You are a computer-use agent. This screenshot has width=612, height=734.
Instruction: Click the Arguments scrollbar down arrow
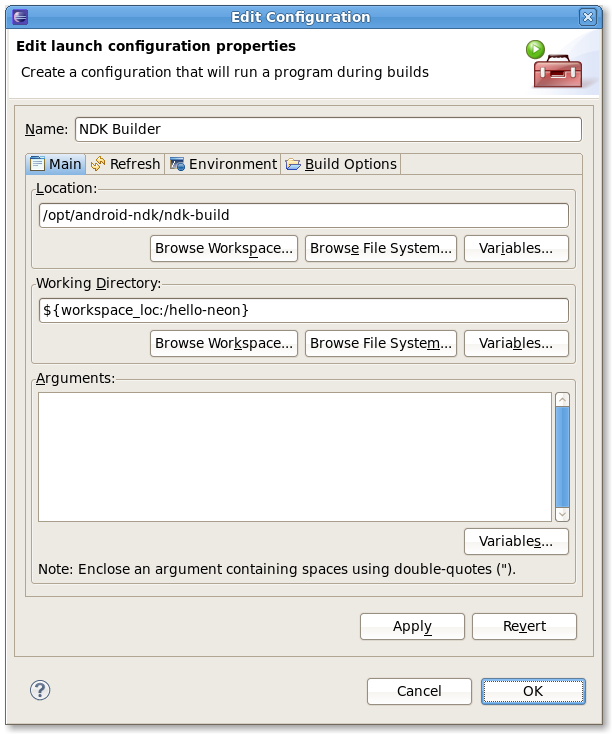(562, 514)
